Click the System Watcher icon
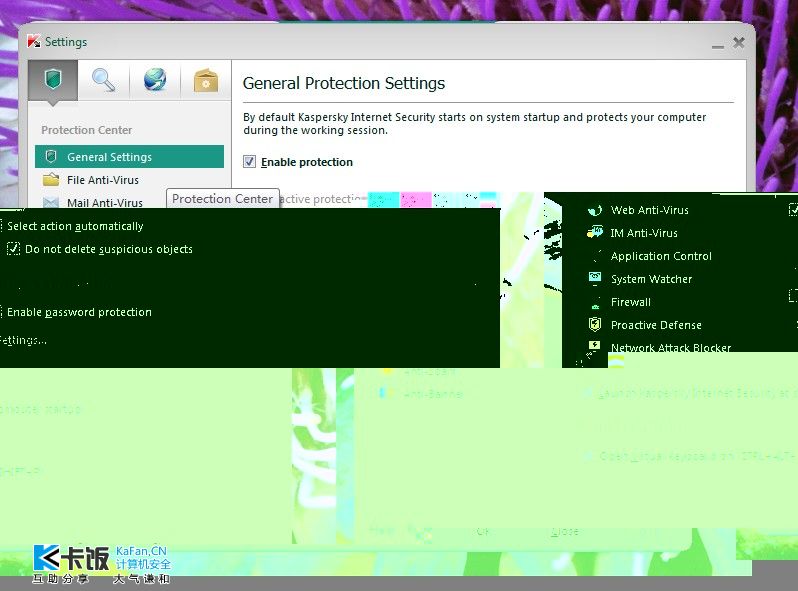 point(594,278)
